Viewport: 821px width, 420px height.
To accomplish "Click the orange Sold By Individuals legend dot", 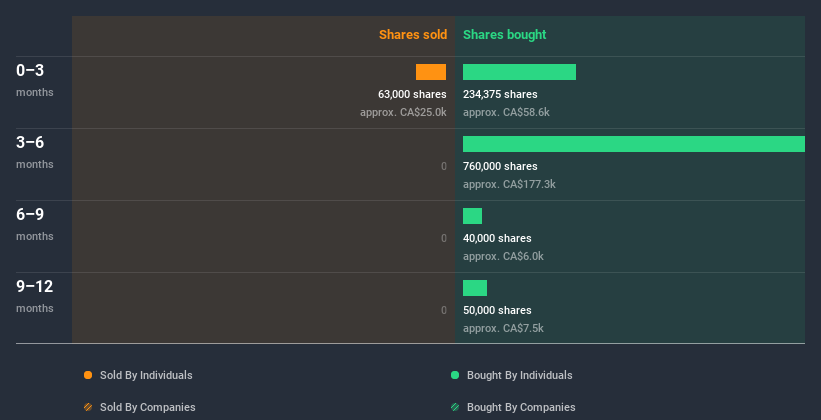I will click(x=88, y=375).
